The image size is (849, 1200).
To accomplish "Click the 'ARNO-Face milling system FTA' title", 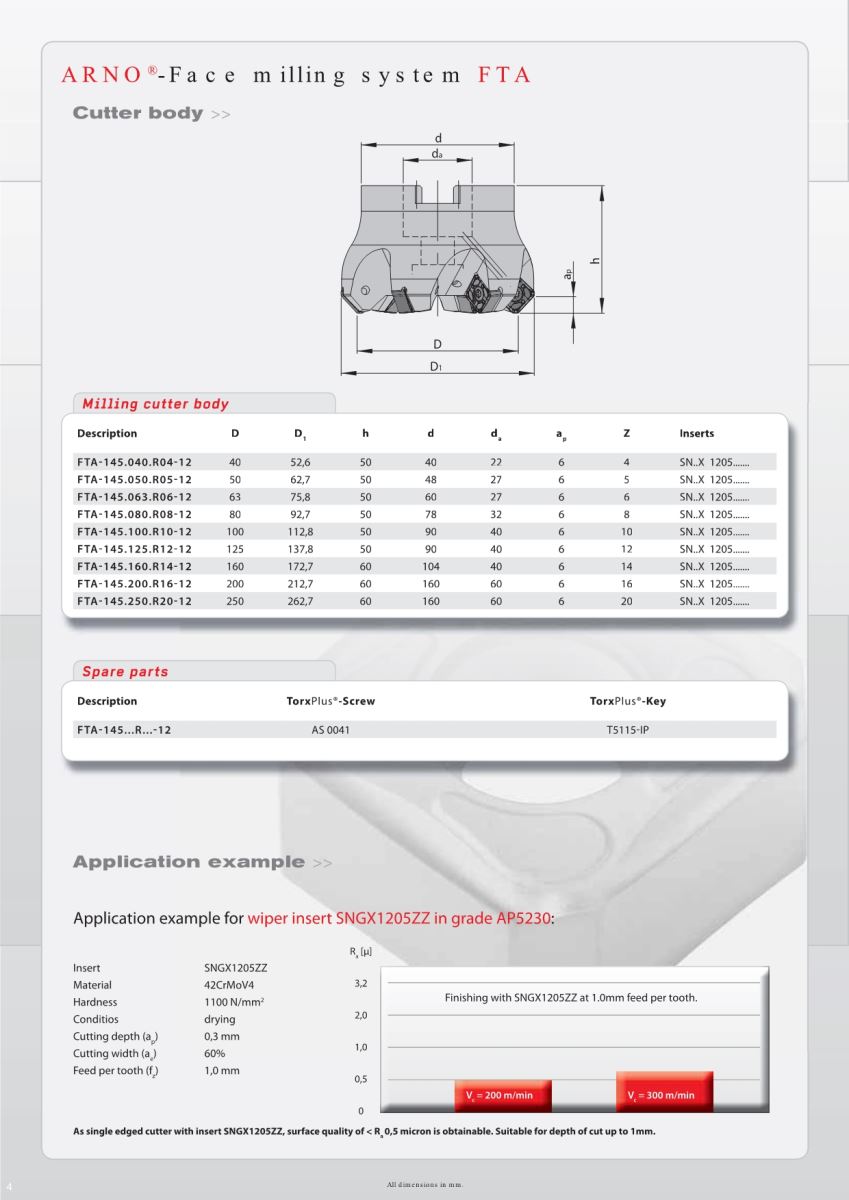I will 296,75.
